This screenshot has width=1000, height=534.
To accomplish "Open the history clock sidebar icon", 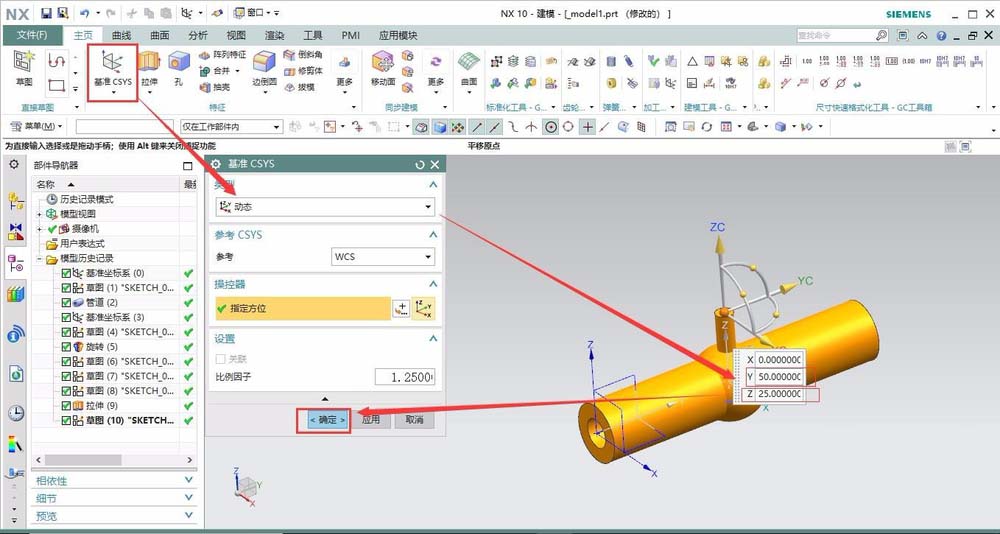I will pyautogui.click(x=15, y=413).
